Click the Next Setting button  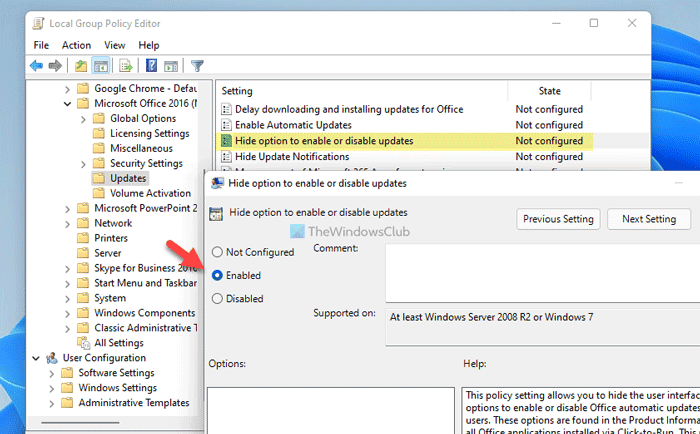649,219
